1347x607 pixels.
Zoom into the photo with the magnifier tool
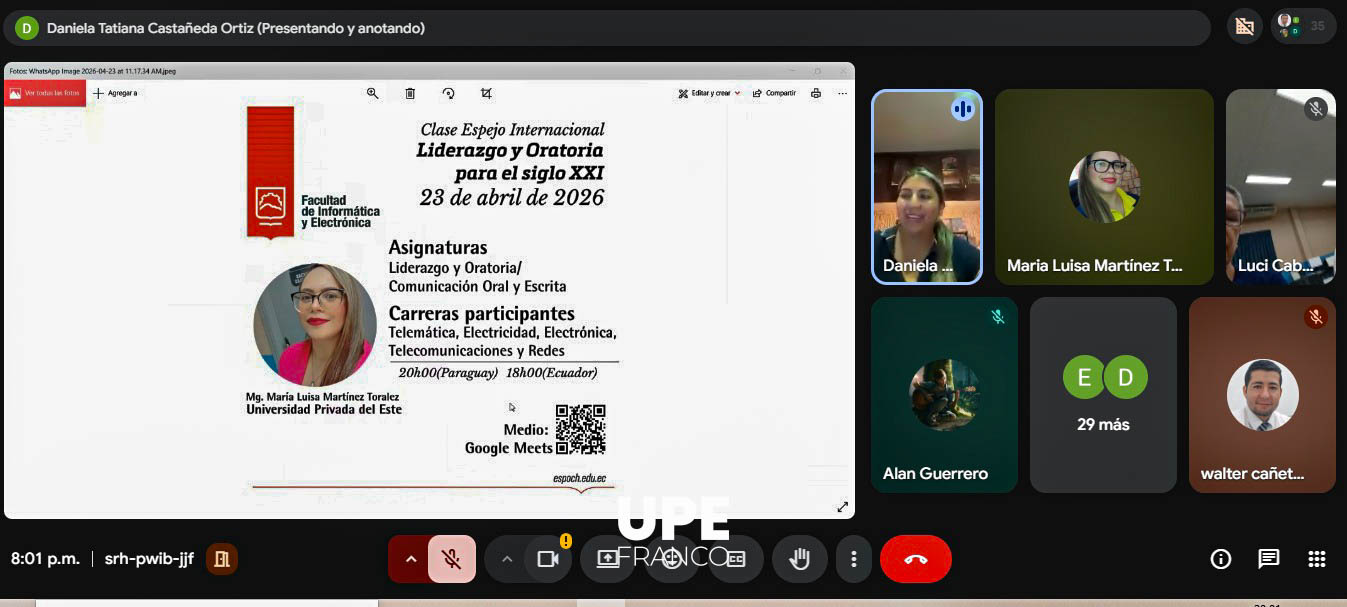click(x=371, y=92)
